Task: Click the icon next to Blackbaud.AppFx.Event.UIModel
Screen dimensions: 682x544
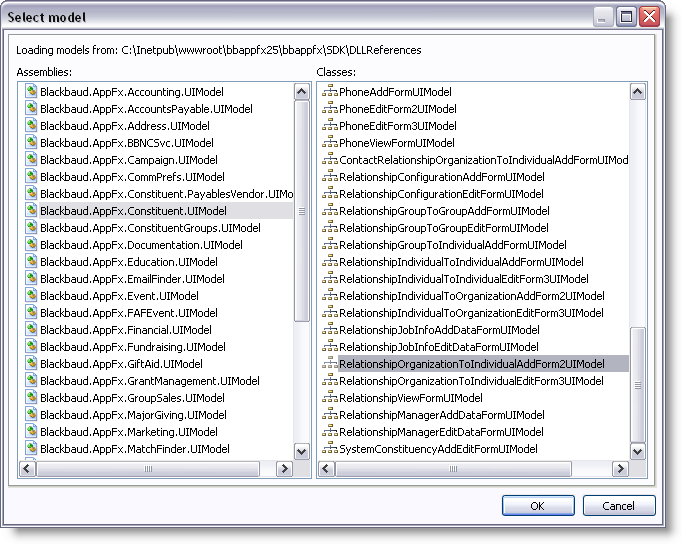Action: [x=31, y=295]
